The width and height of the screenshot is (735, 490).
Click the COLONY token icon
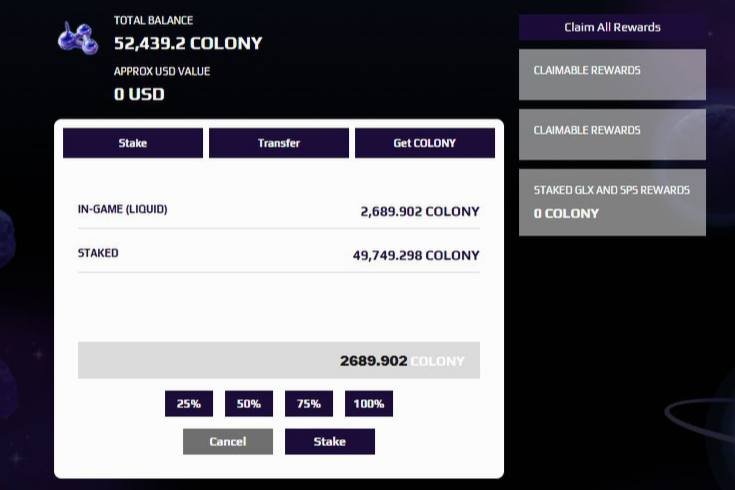(x=78, y=38)
